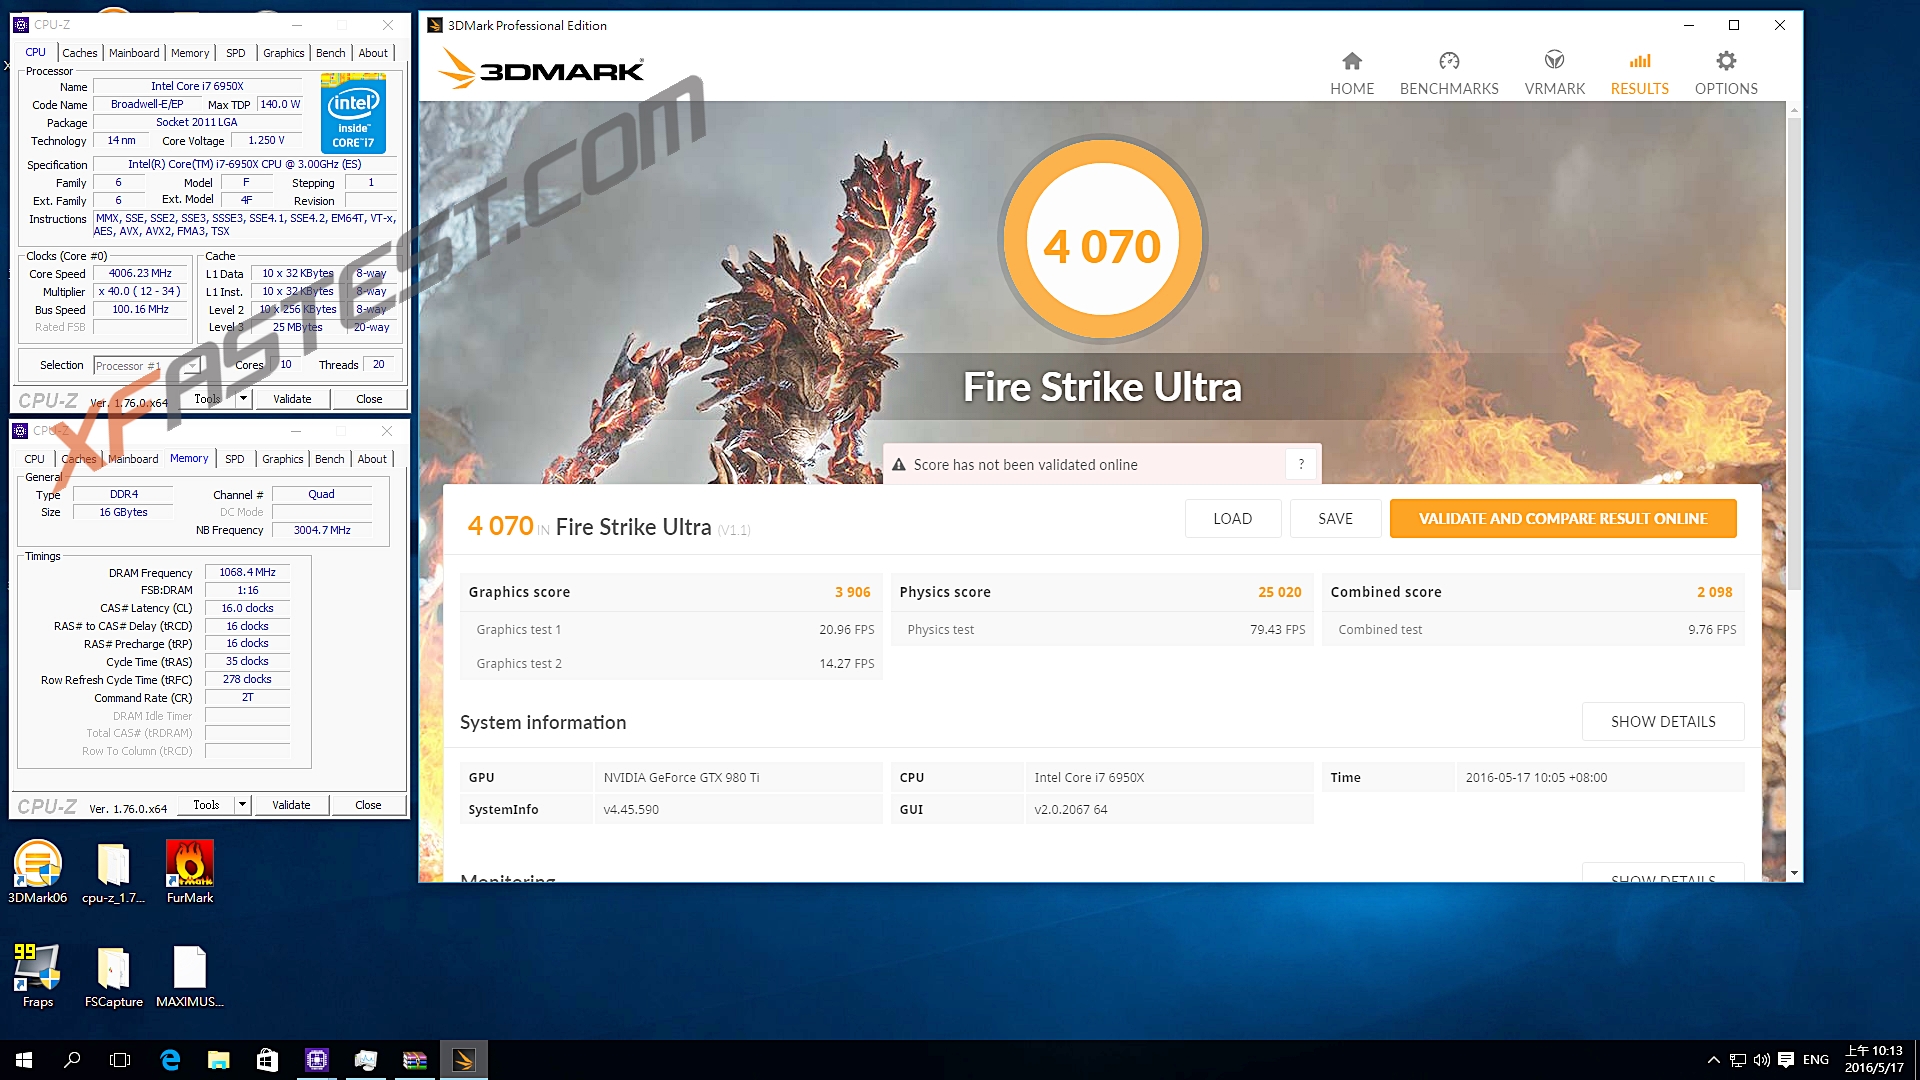Open the system tray hidden icons chevron
Viewport: 1920px width, 1080px height.
[x=1713, y=1060]
